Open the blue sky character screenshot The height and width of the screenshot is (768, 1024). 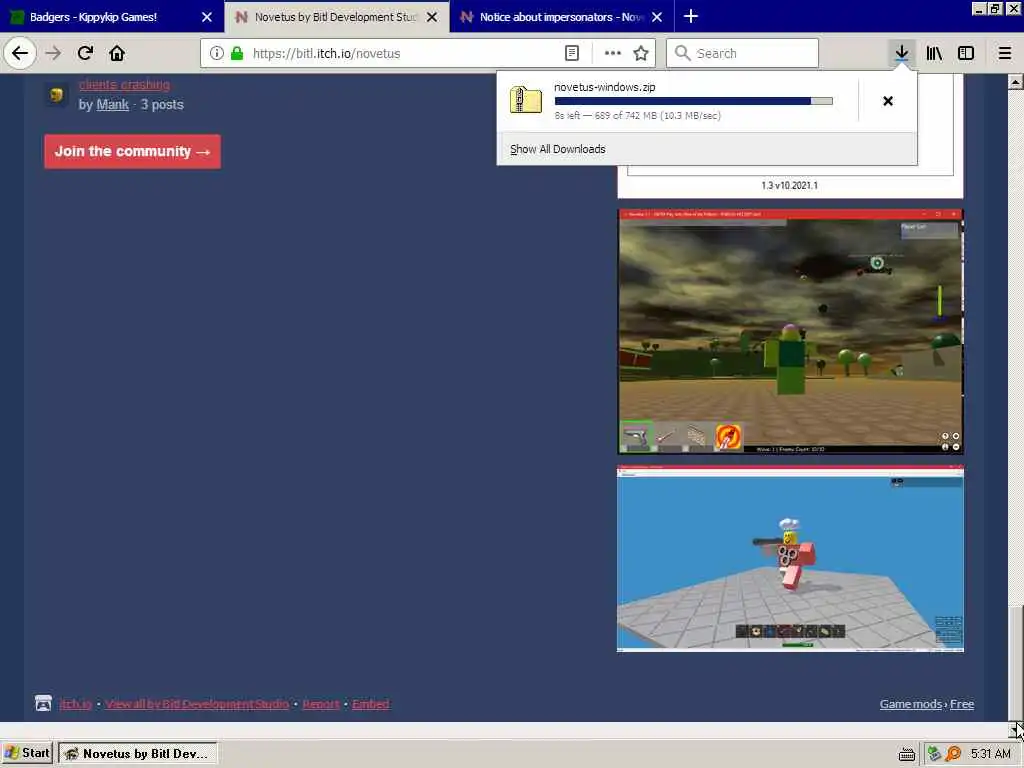(790, 559)
